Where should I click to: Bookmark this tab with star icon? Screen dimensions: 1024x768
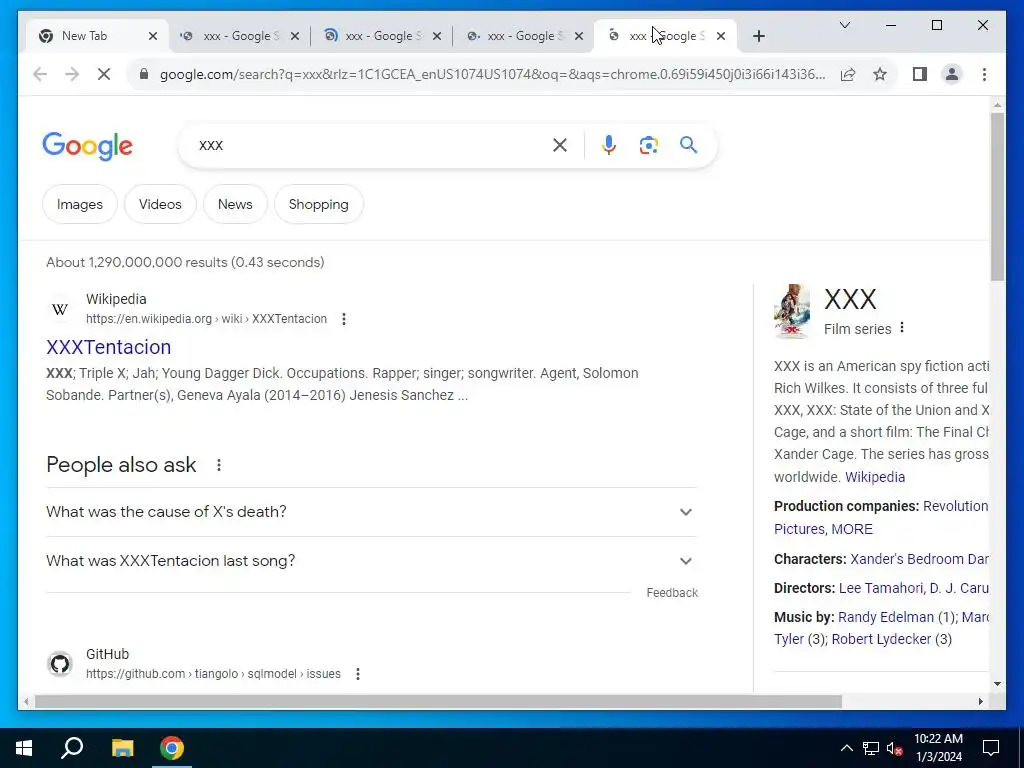tap(880, 74)
